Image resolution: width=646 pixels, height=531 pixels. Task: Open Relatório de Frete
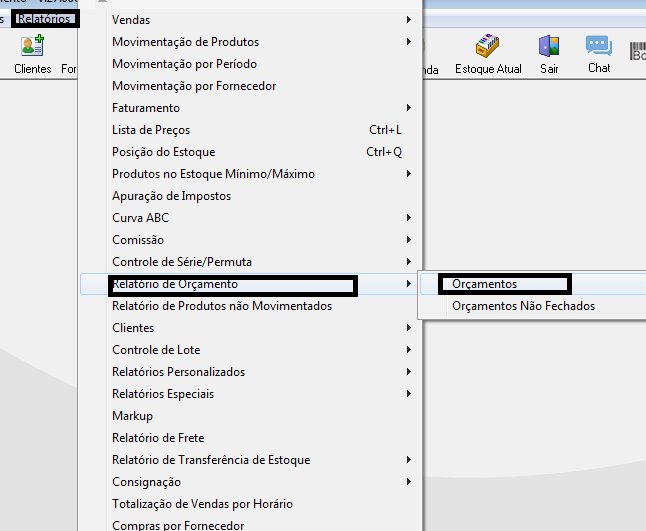pos(250,437)
